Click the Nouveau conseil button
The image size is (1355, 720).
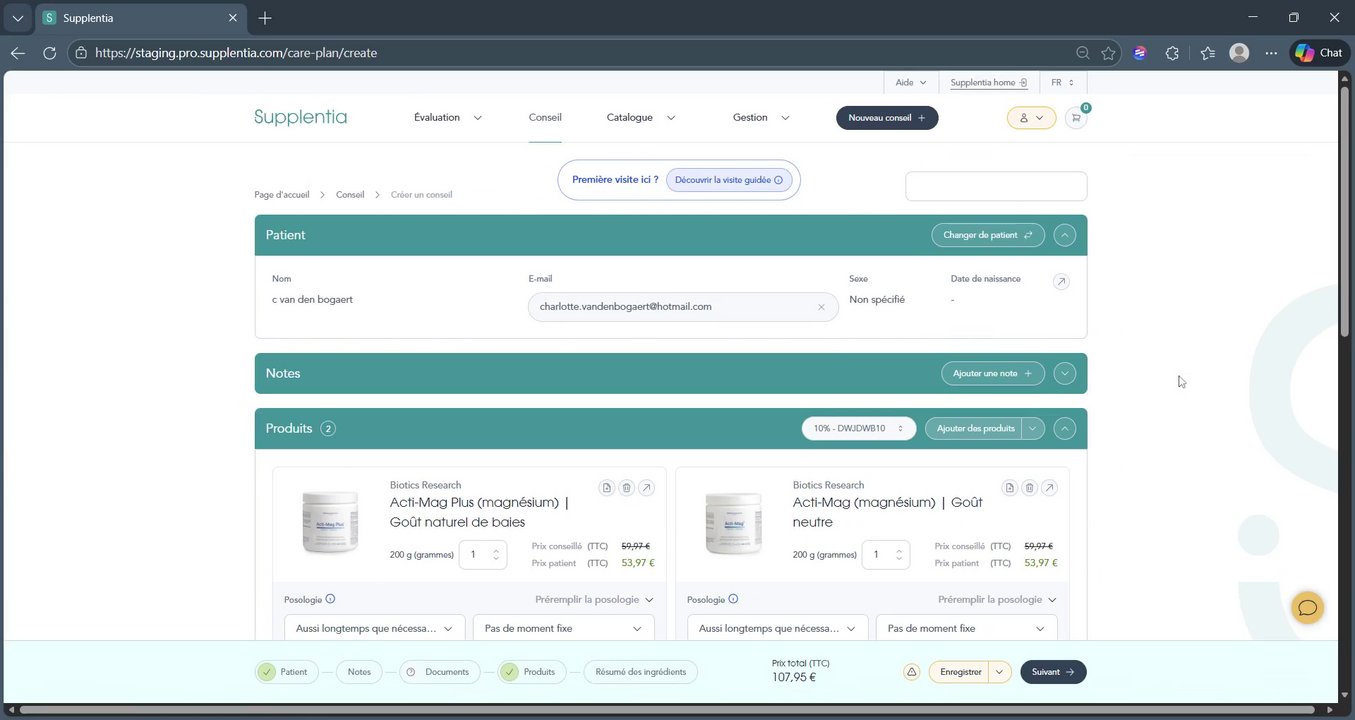pos(887,118)
